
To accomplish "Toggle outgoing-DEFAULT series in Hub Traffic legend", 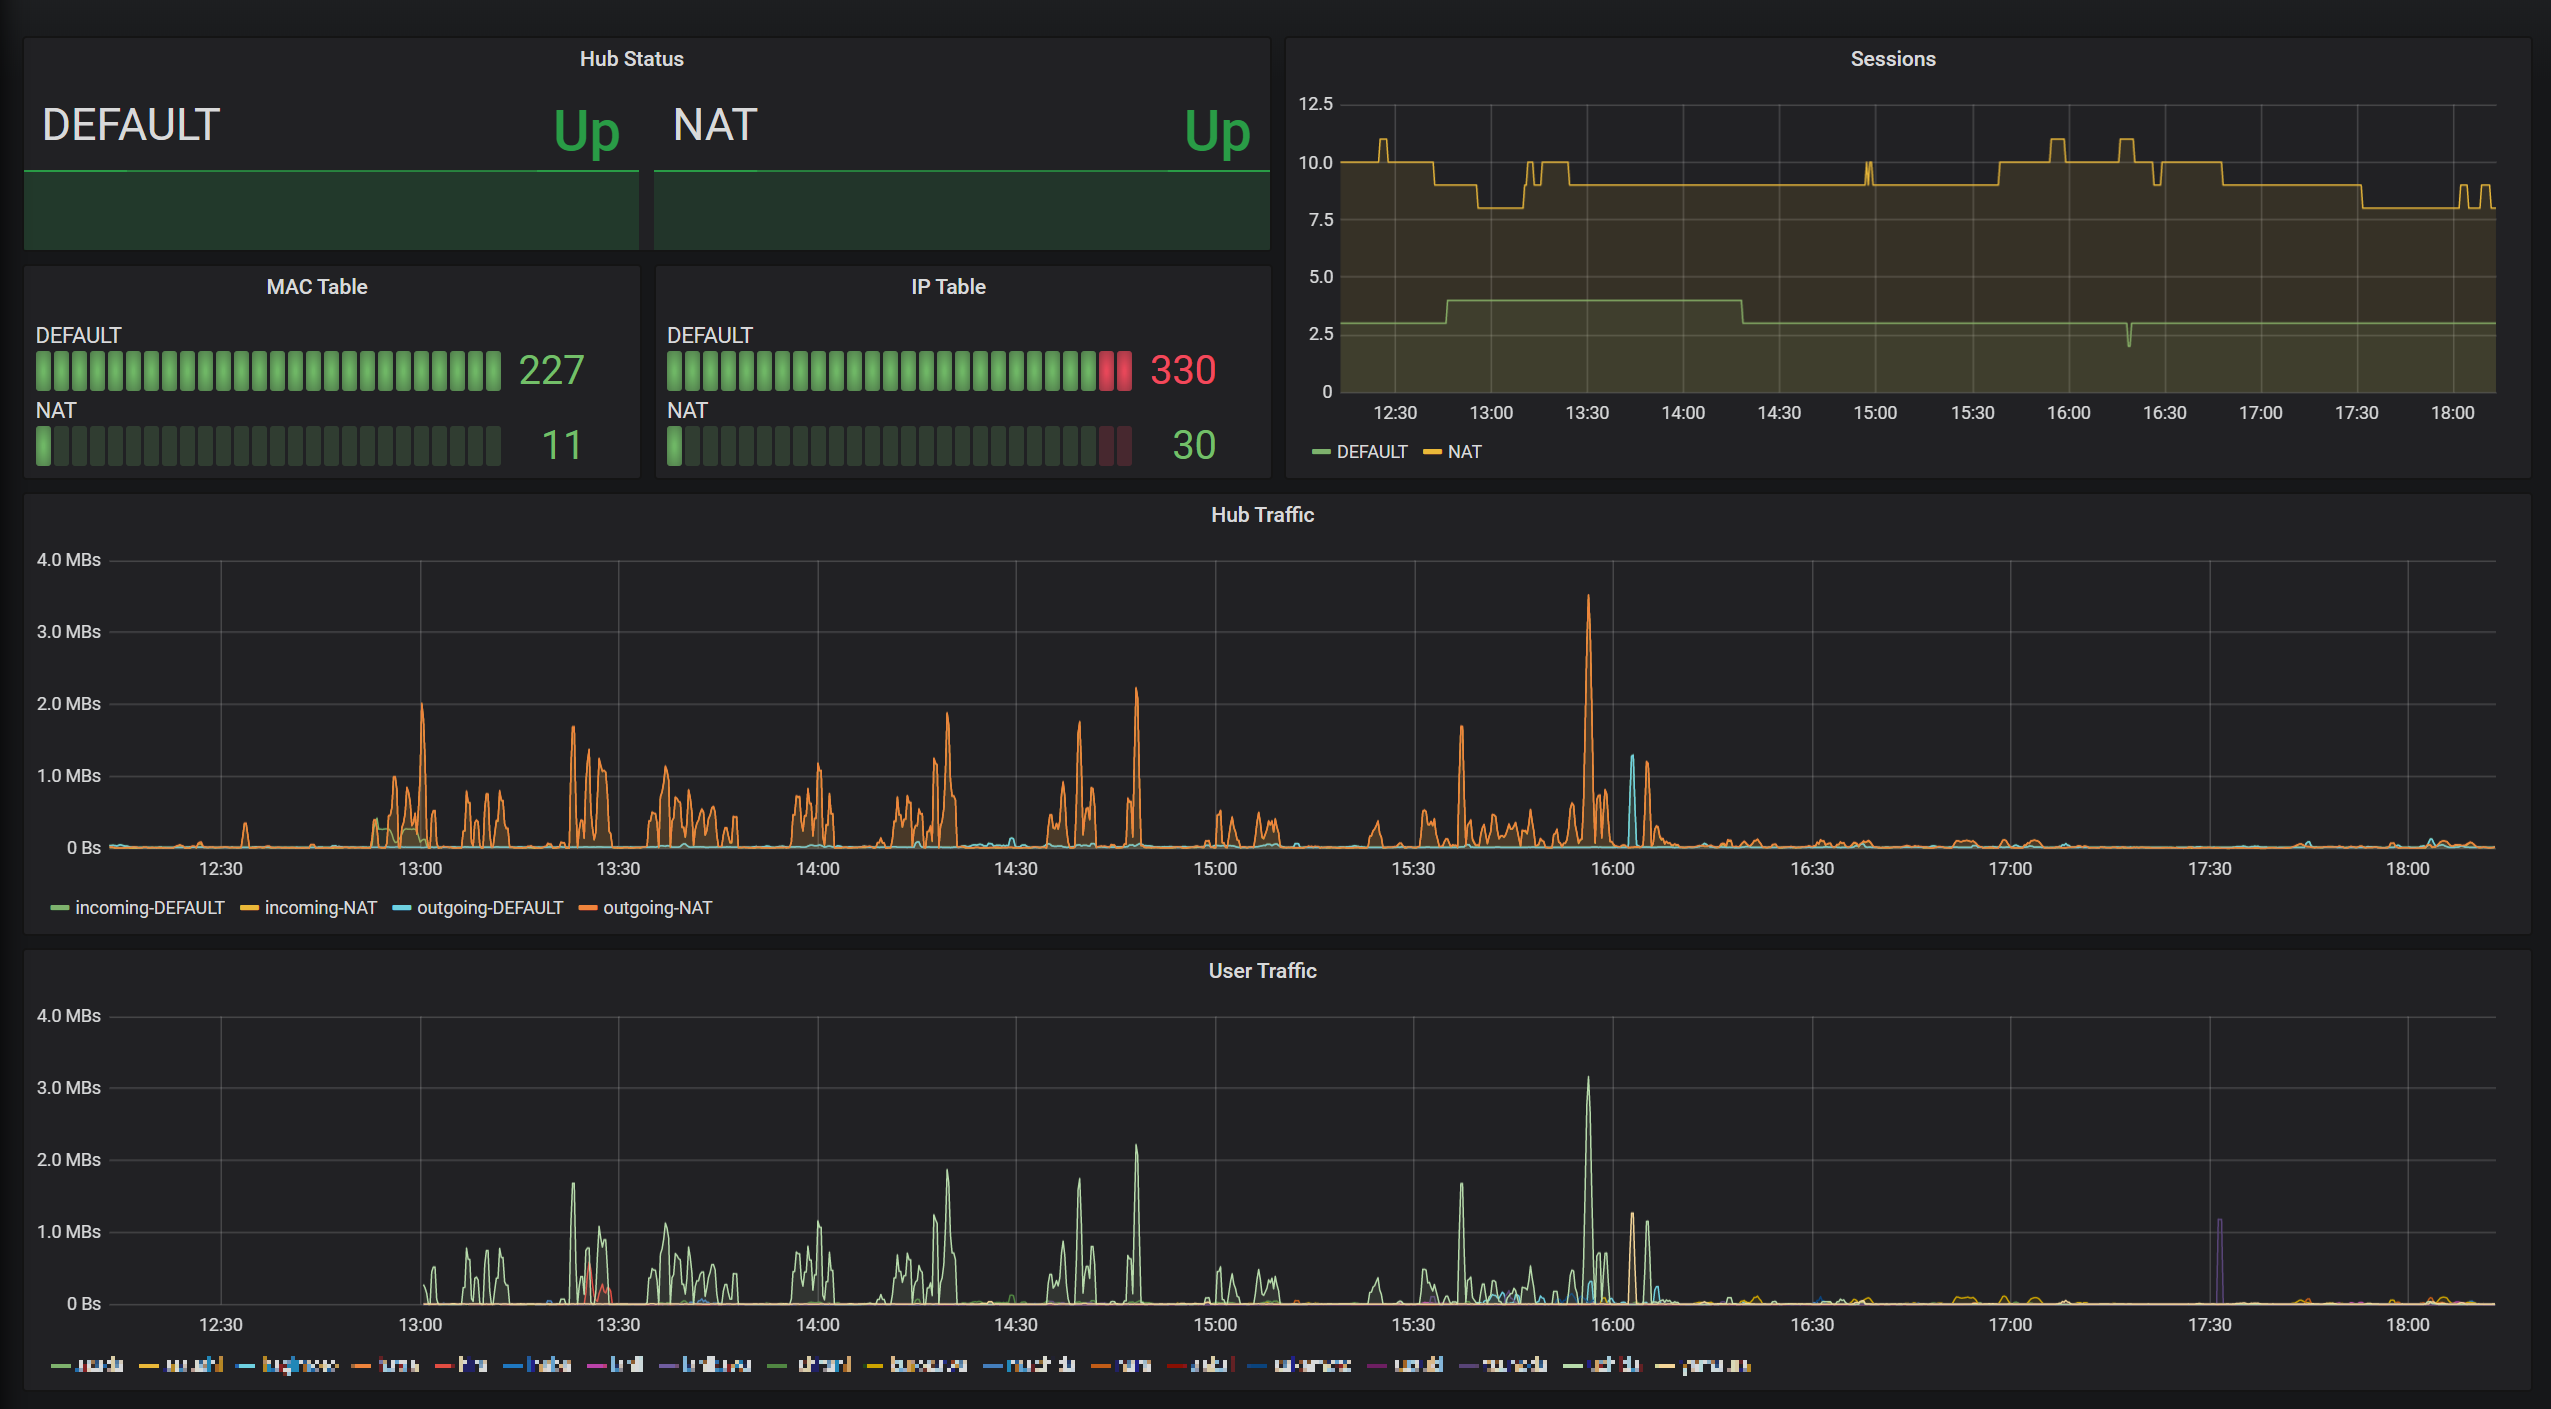I will (489, 908).
